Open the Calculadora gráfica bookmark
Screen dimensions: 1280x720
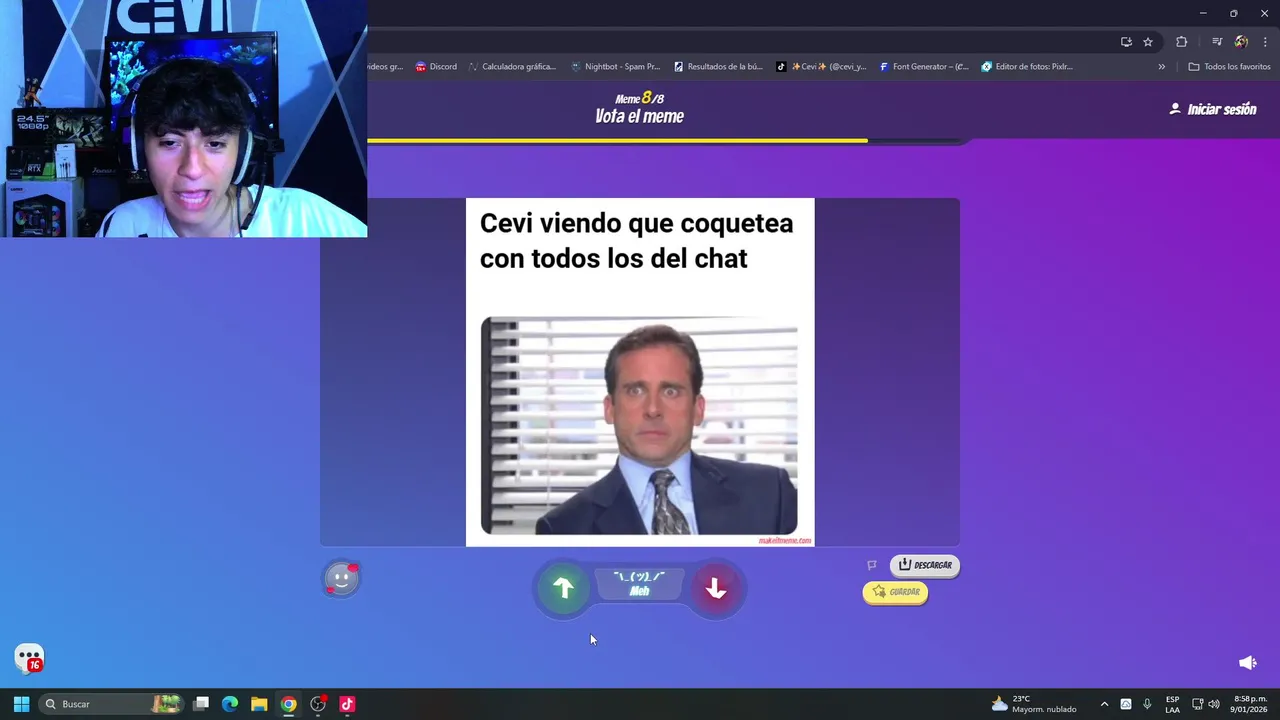pyautogui.click(x=512, y=67)
